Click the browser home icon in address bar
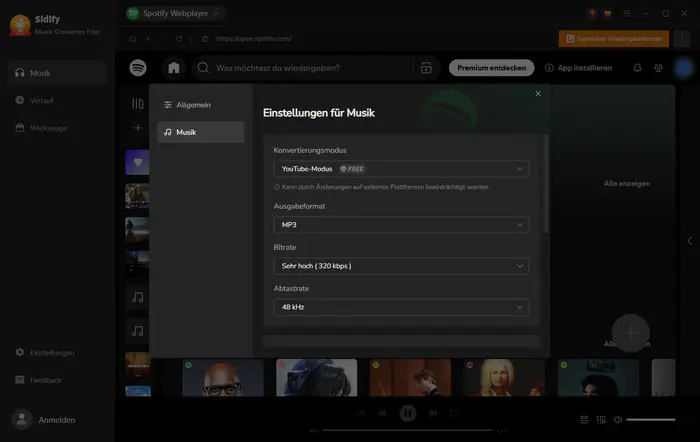700x442 pixels. (x=133, y=39)
